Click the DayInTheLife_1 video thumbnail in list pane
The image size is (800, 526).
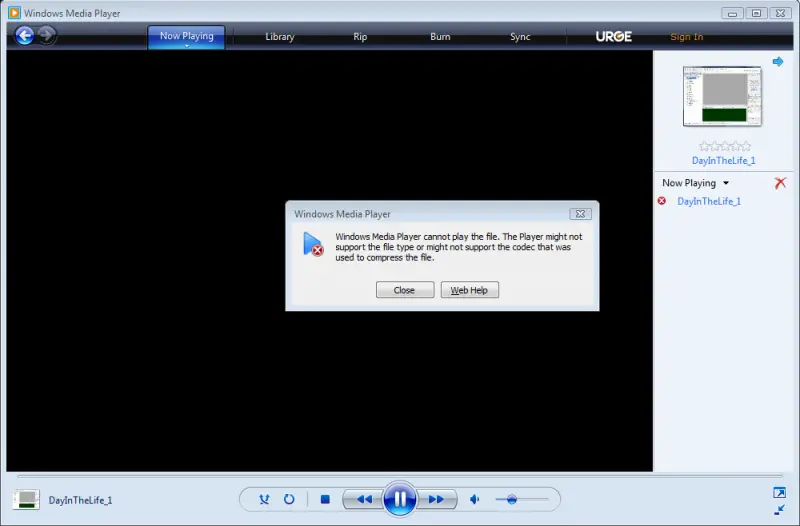tap(722, 96)
